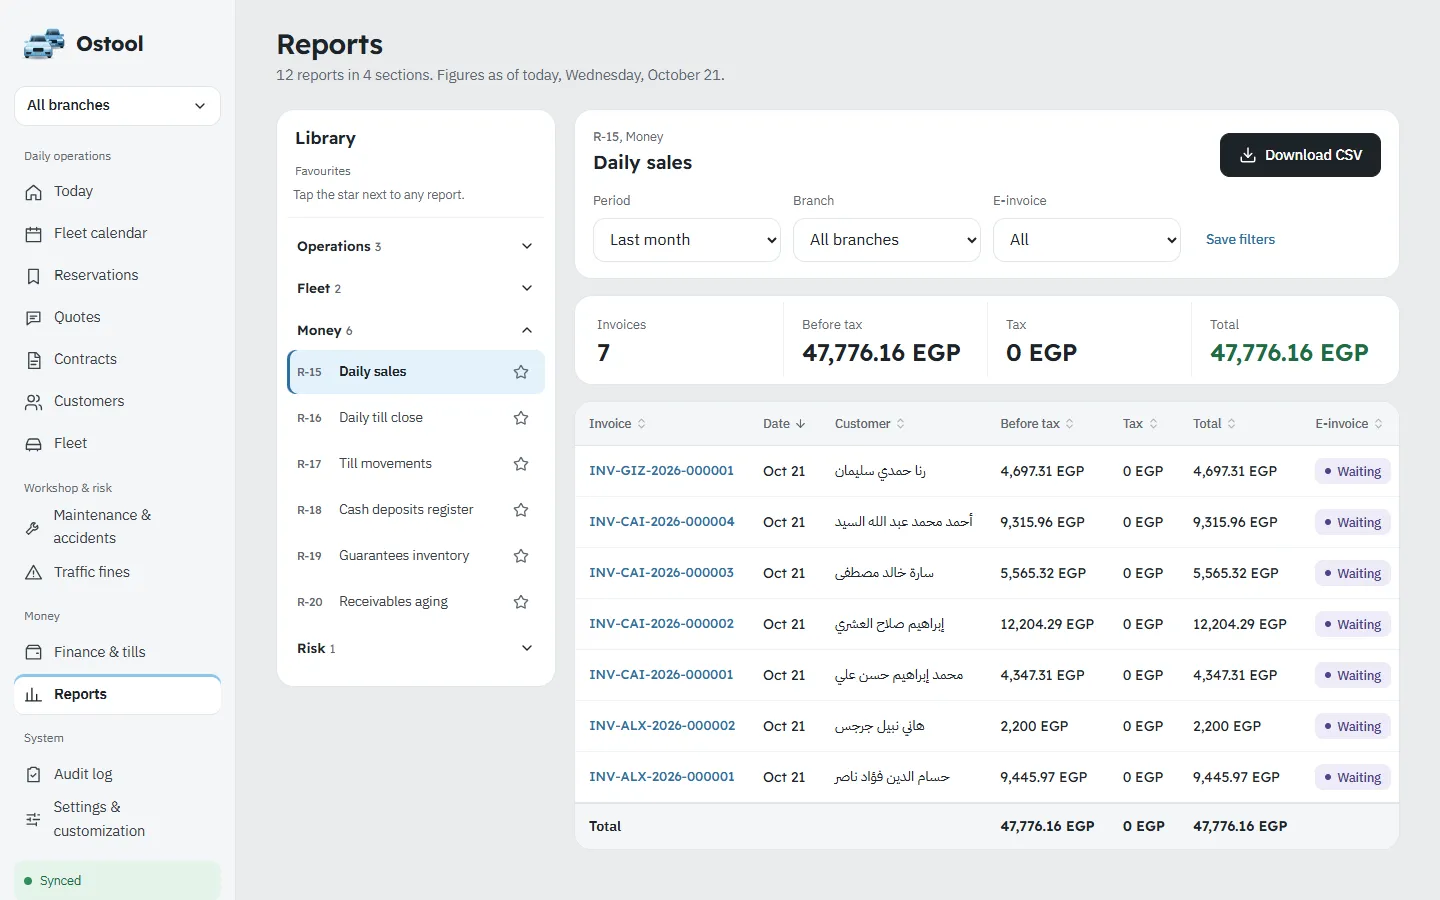Screen dimensions: 1440x900
Task: Open the Reports sidebar item
Action: (x=117, y=695)
